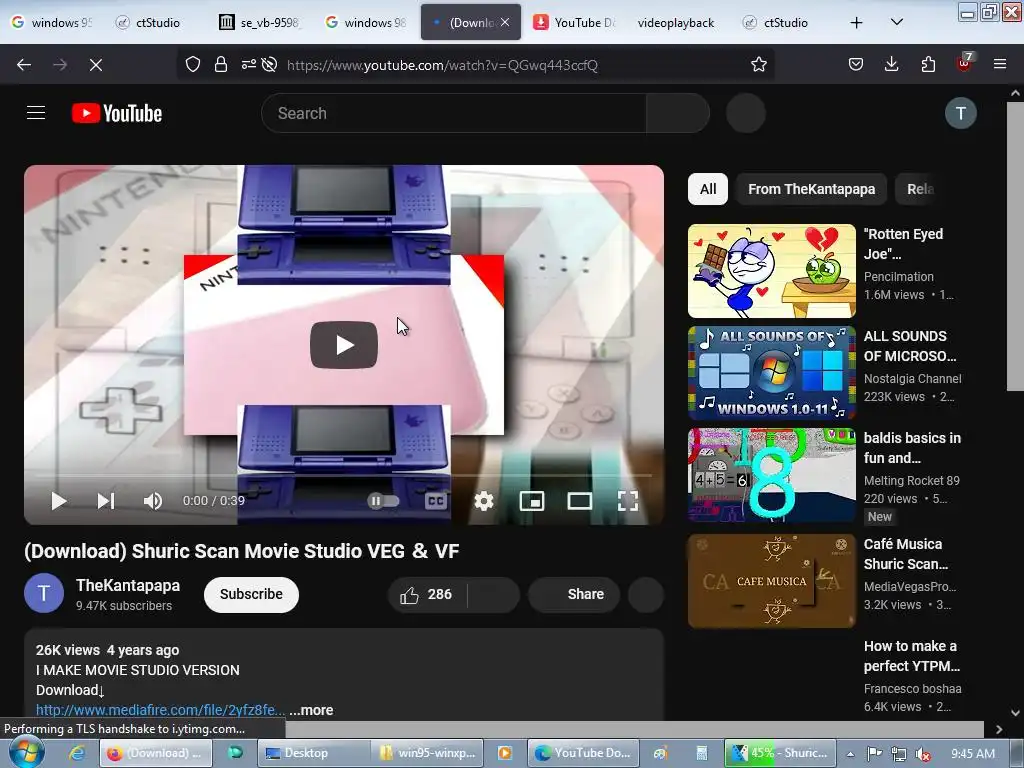Bookmark this page with the star
Image resolution: width=1024 pixels, height=768 pixels.
(758, 64)
